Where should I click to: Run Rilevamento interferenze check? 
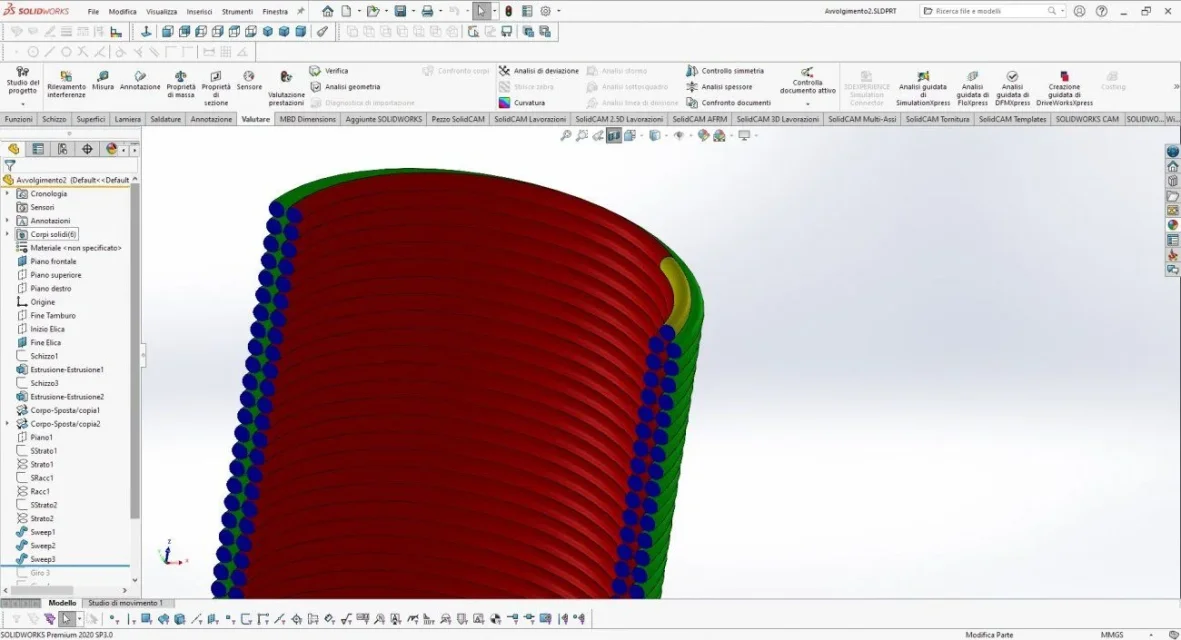point(66,84)
